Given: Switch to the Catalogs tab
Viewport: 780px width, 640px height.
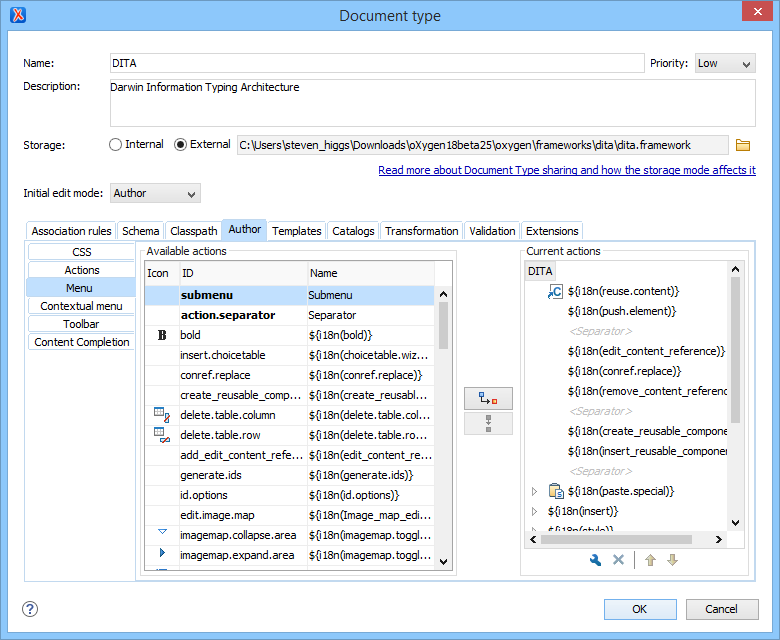Looking at the screenshot, I should click(x=353, y=231).
